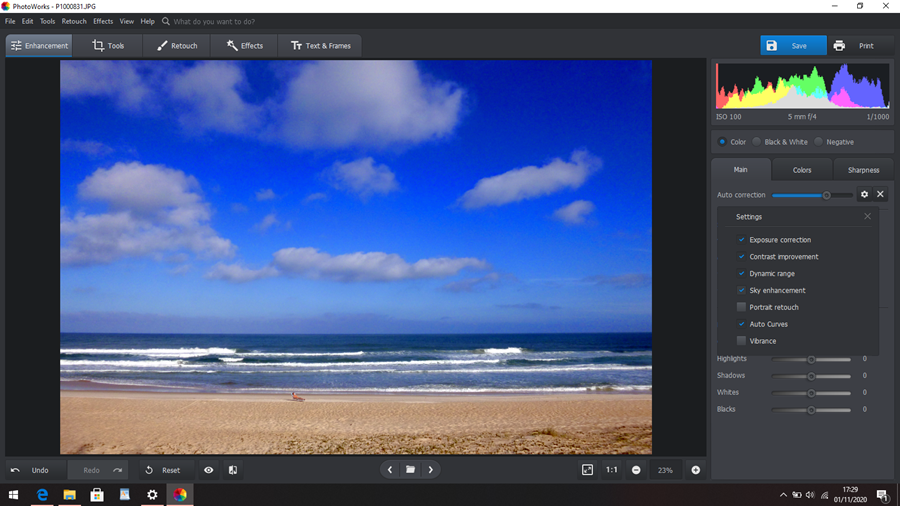Click the Auto correction settings gear icon
900x506 pixels.
point(864,194)
